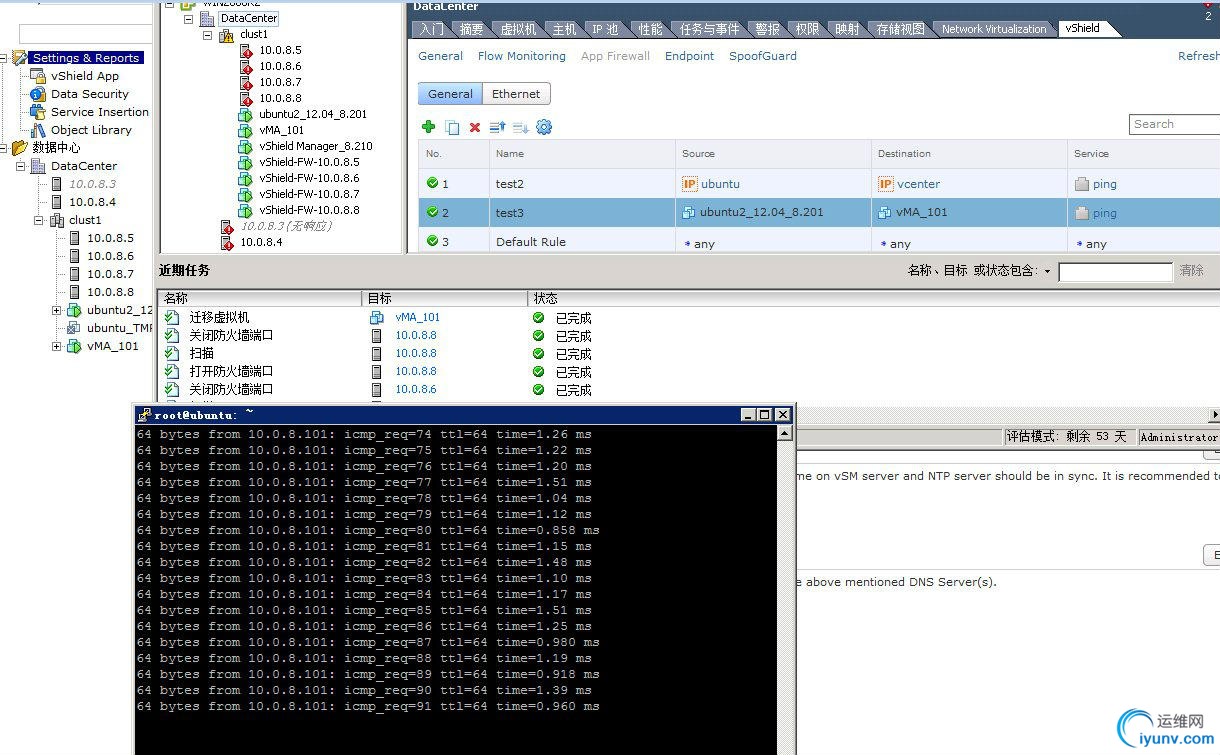The height and width of the screenshot is (755, 1220).
Task: Click the Destination column header
Action: (969, 154)
